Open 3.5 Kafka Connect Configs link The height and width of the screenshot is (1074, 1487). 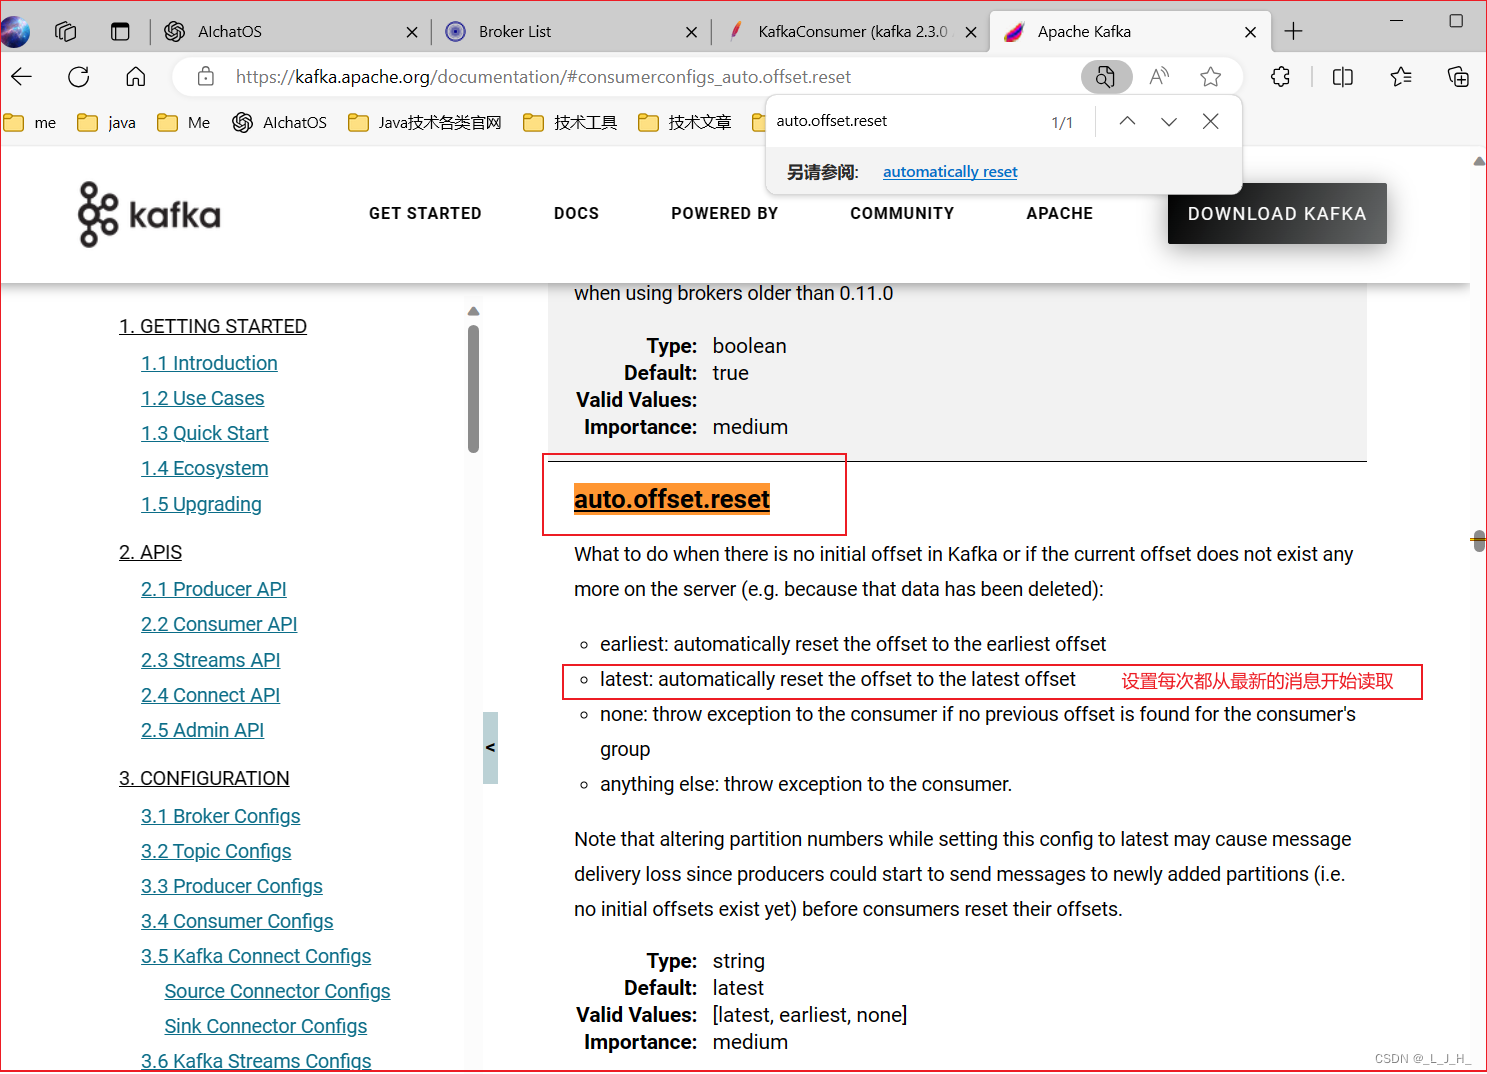[256, 956]
